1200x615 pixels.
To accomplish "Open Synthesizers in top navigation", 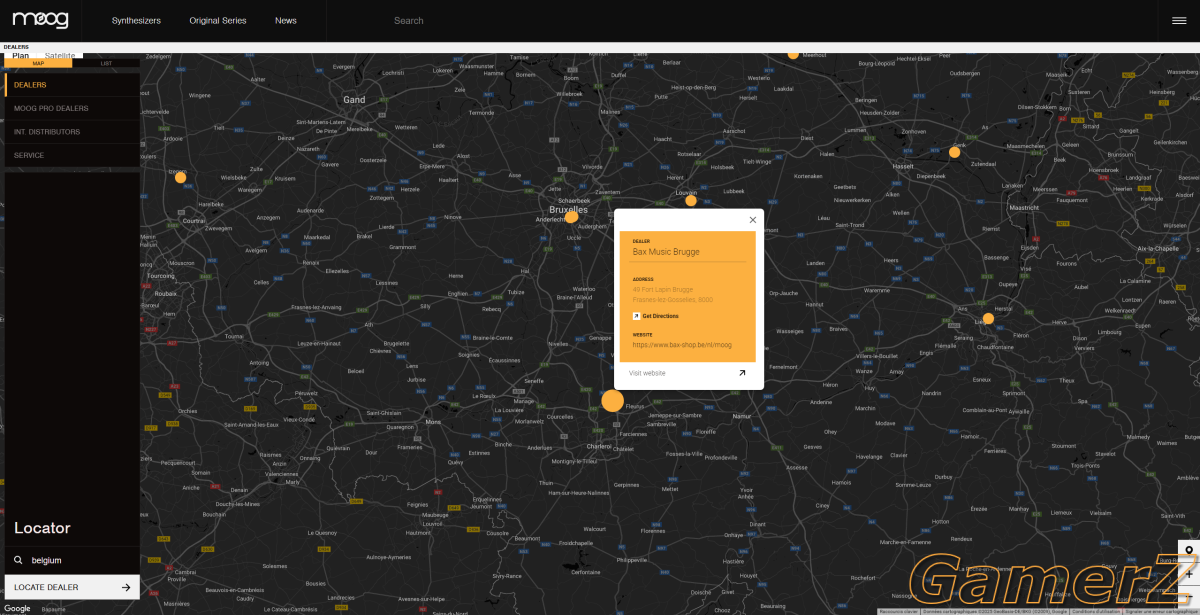I will pos(136,20).
